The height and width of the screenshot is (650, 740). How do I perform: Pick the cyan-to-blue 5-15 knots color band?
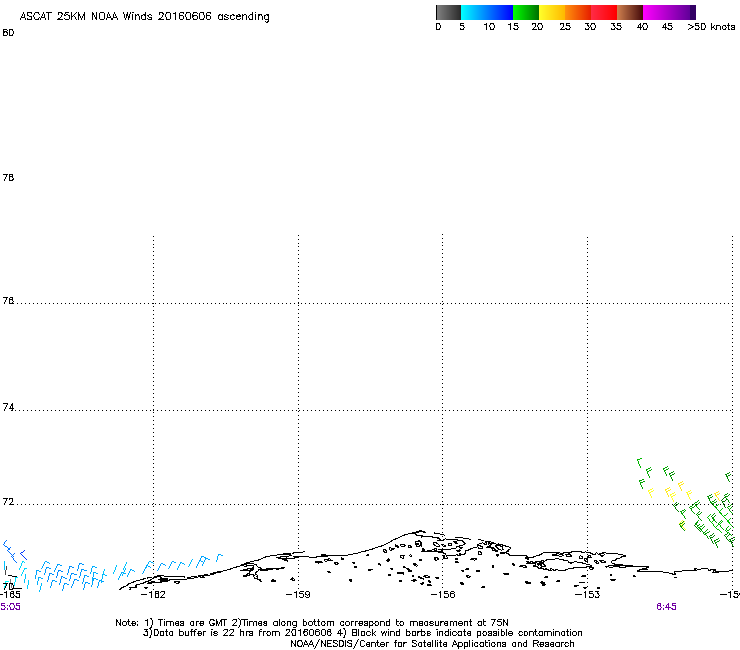click(x=487, y=12)
